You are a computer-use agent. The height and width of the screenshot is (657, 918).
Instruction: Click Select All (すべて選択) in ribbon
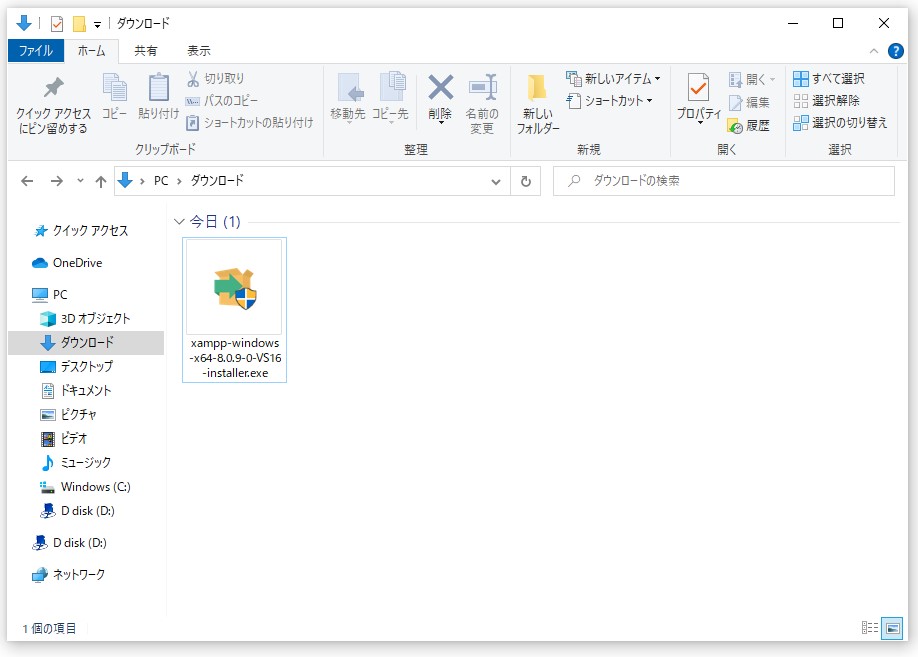click(829, 79)
